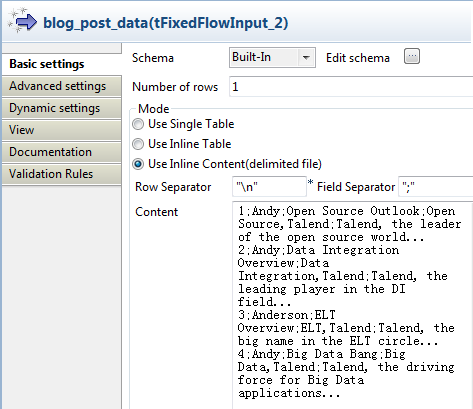Click the text "big name in the ELT circle..."
473x409 pixels.
[x=338, y=341]
